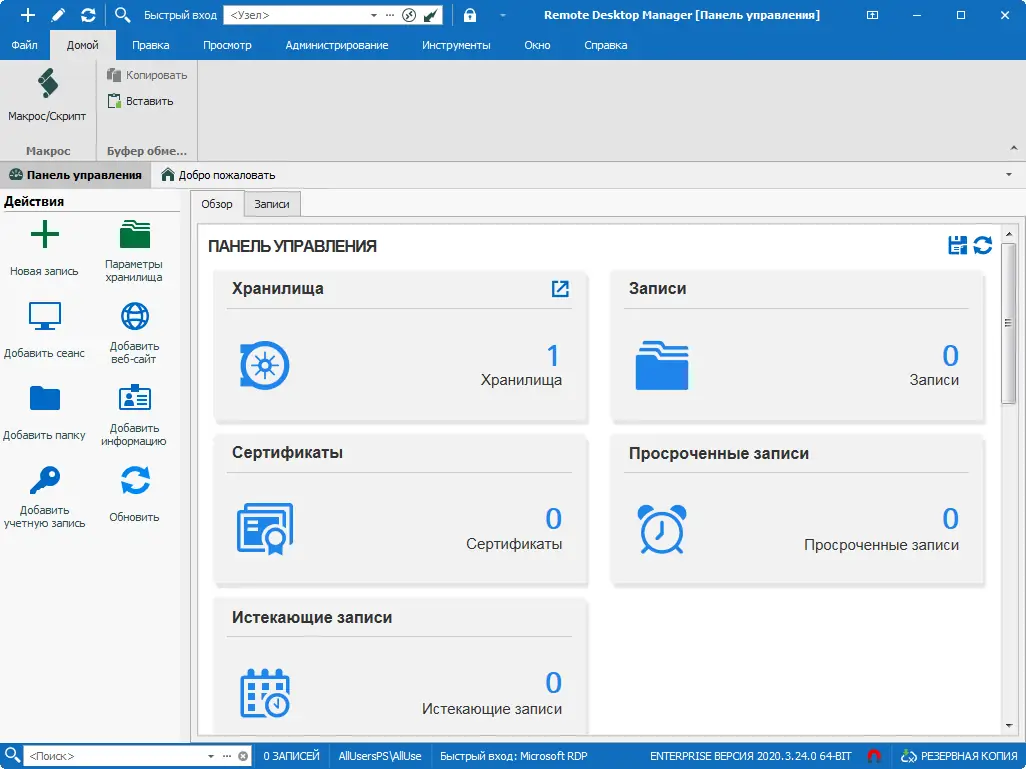Click AllUsersPS\AllUse in status bar

point(380,756)
